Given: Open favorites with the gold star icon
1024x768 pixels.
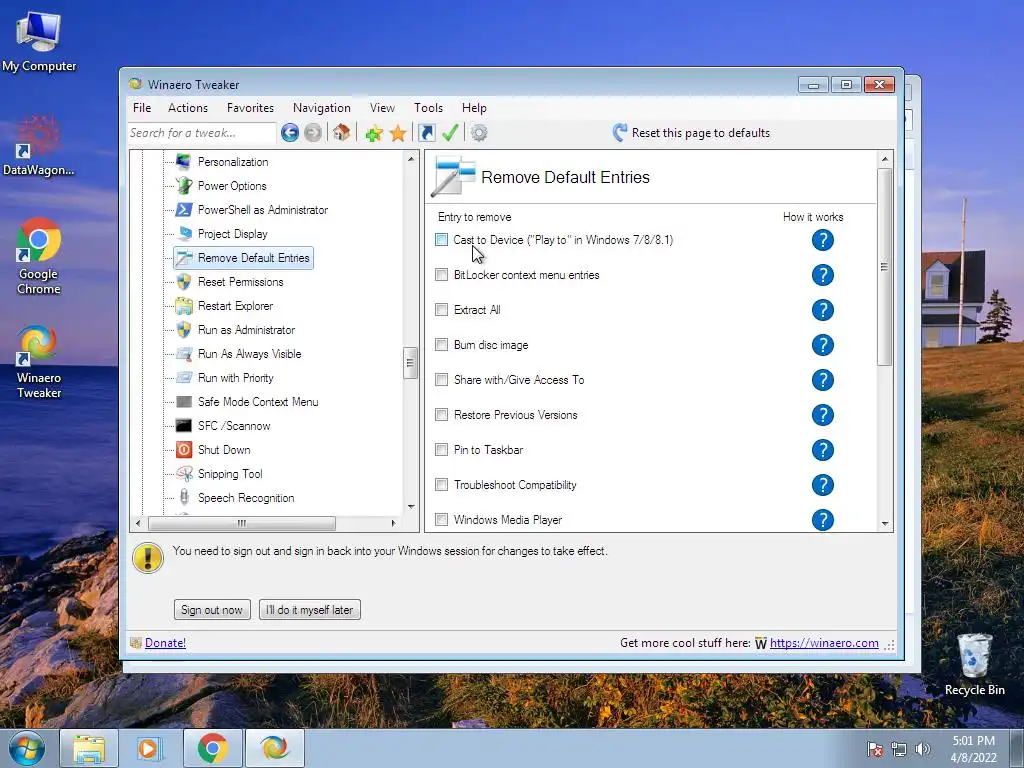Looking at the screenshot, I should point(398,133).
